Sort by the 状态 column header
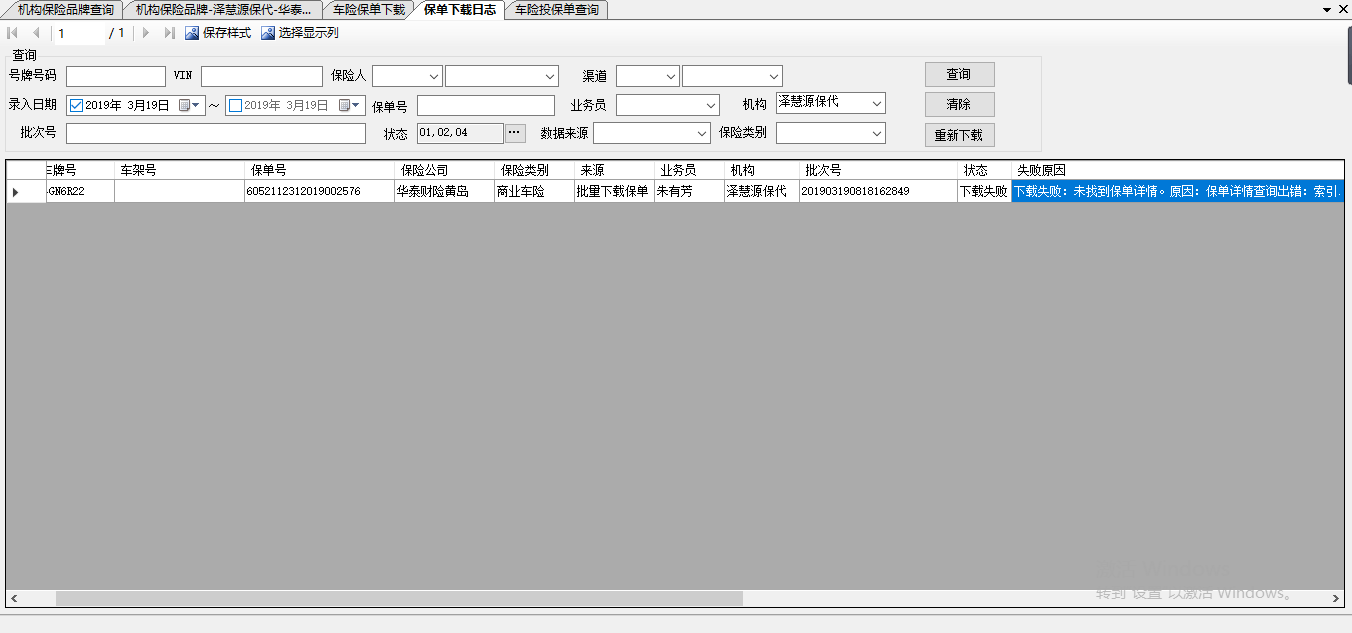The image size is (1352, 633). pos(984,170)
